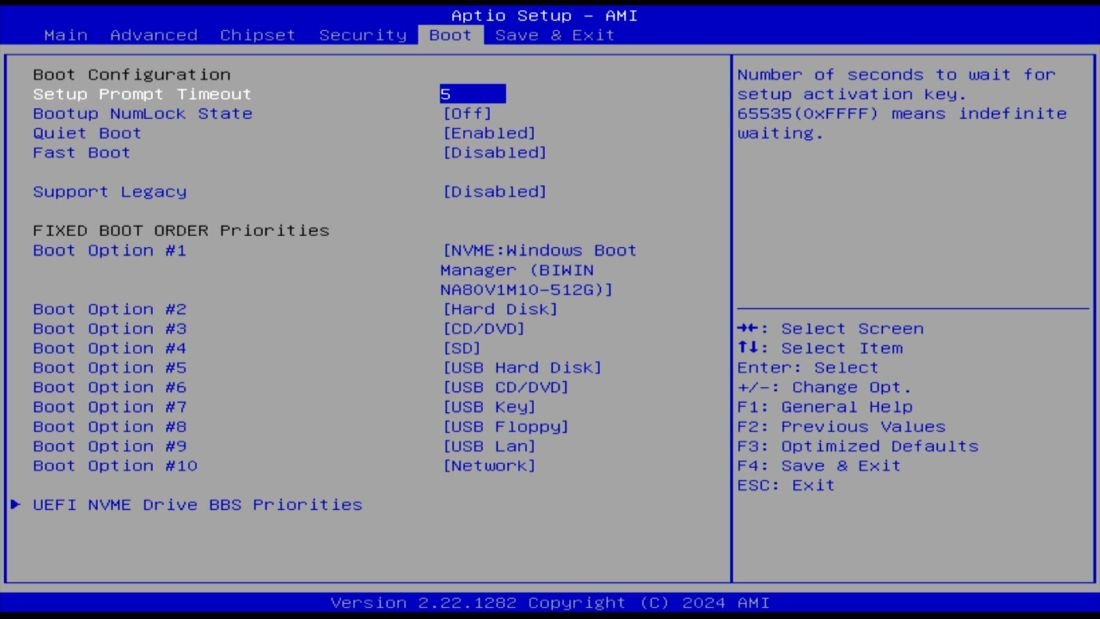Click the F1: General Help hint
The height and width of the screenshot is (619, 1100).
[825, 407]
